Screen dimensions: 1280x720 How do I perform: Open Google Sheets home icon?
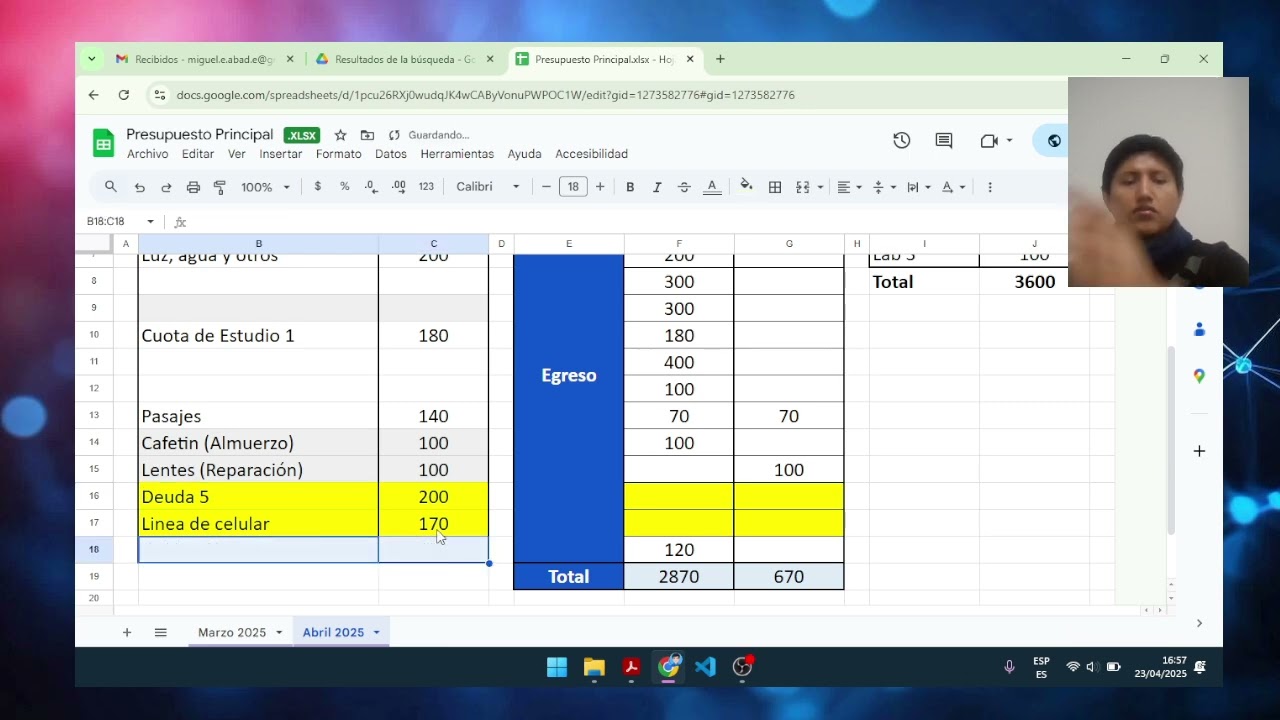(x=104, y=143)
